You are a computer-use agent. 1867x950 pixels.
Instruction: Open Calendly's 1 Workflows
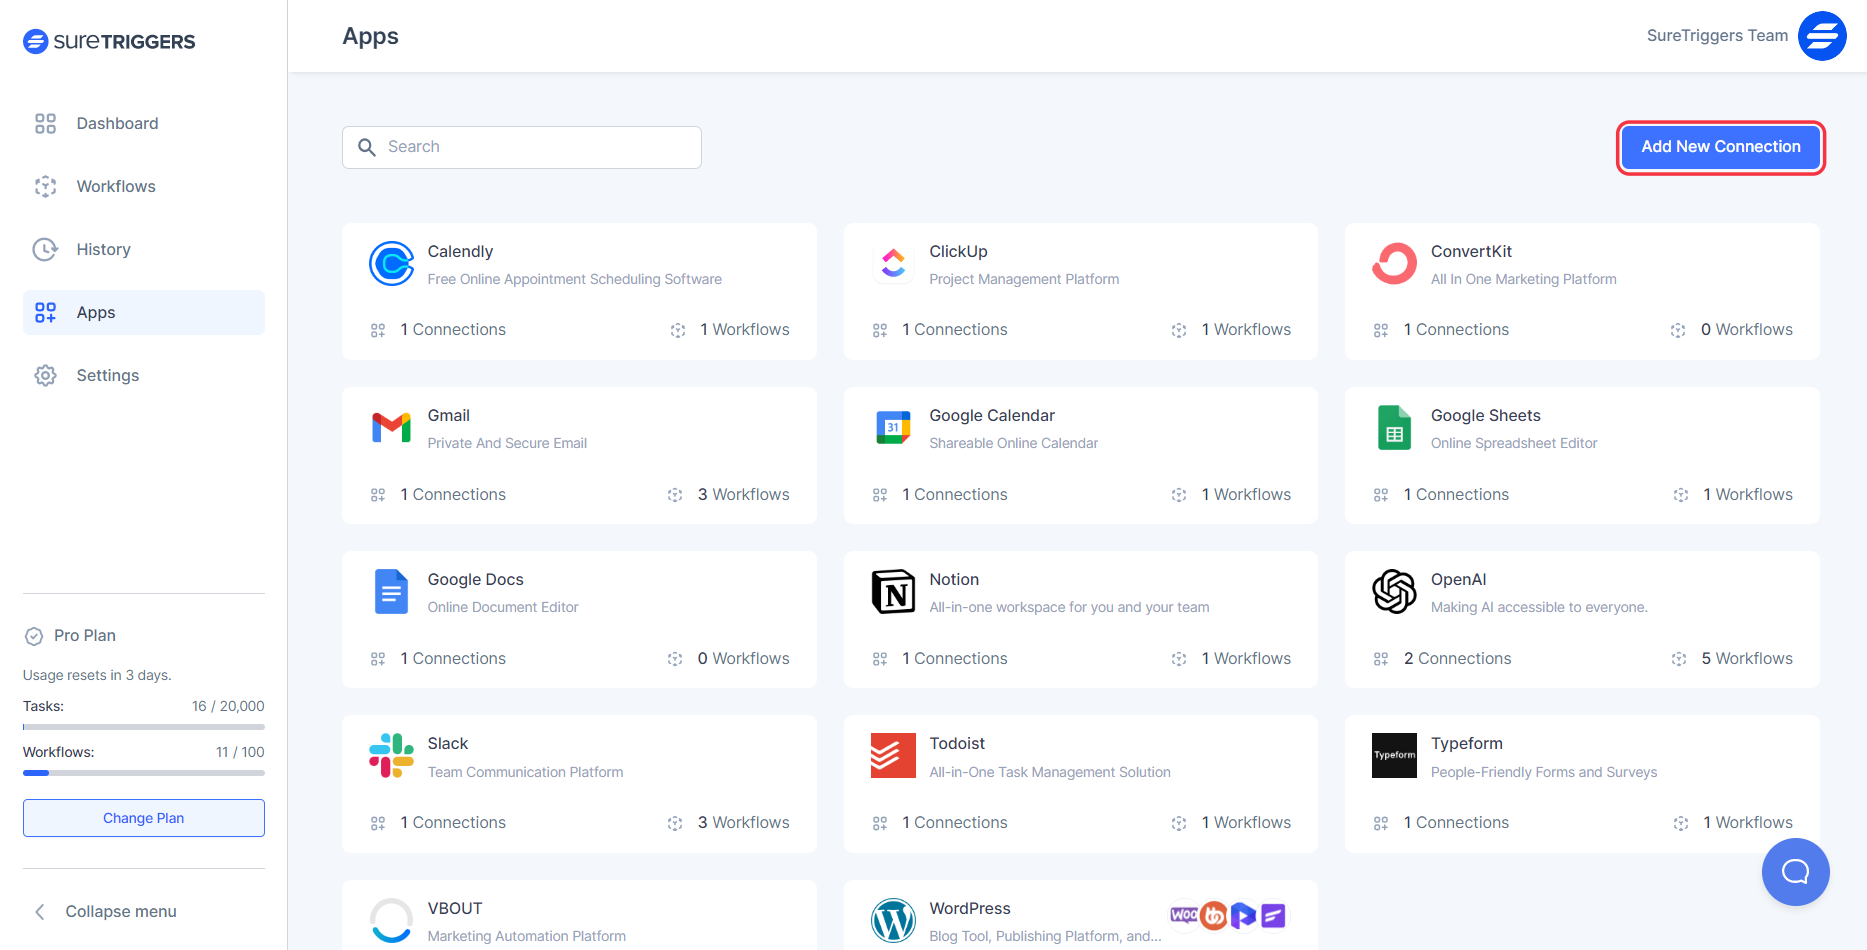[730, 330]
